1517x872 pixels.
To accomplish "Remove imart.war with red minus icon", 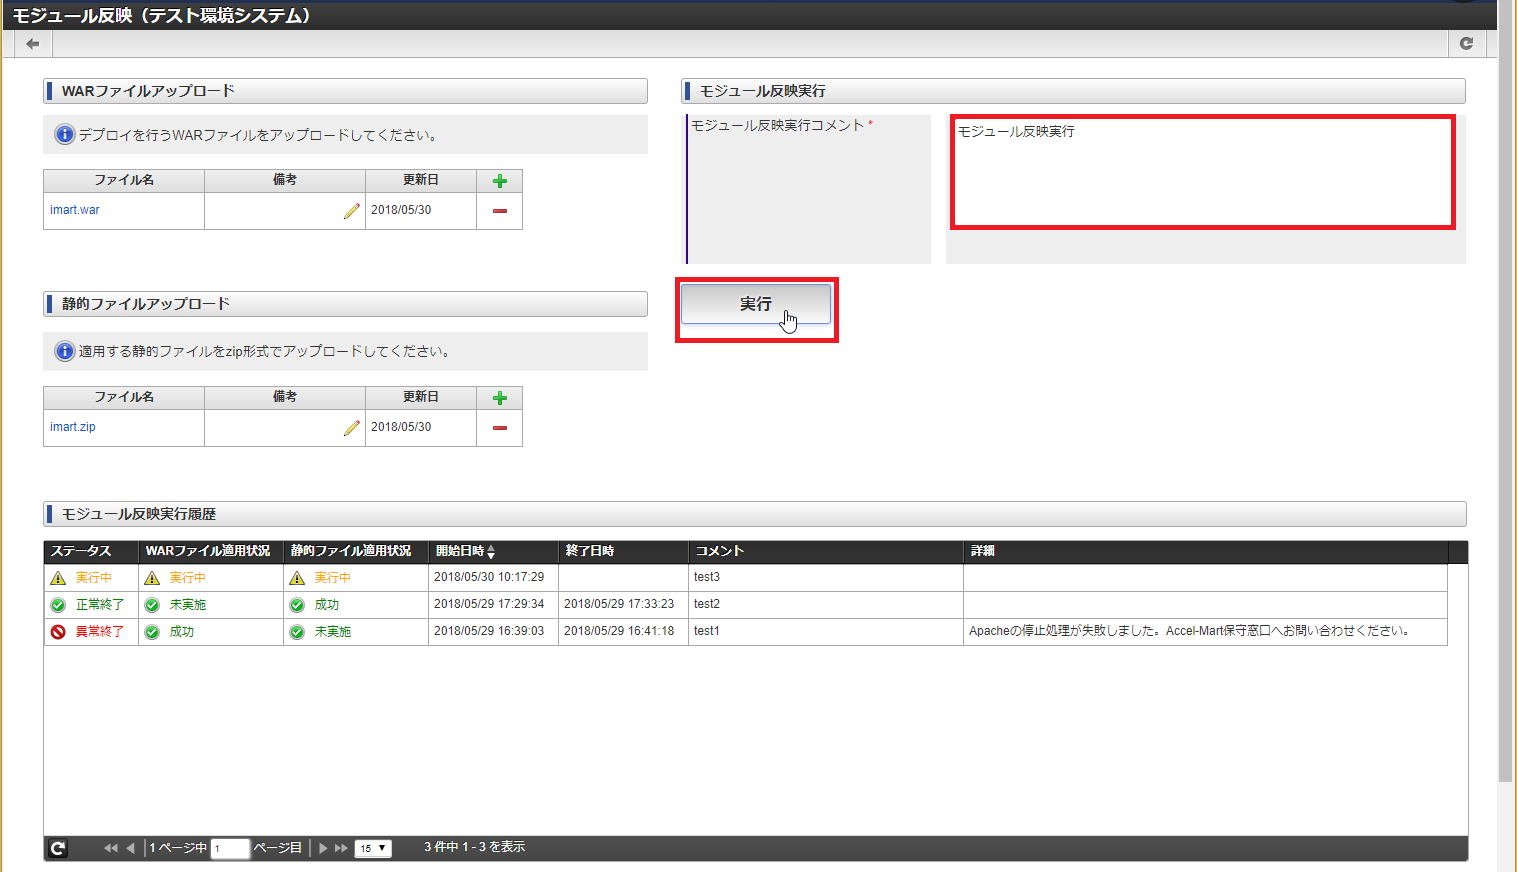I will [500, 211].
